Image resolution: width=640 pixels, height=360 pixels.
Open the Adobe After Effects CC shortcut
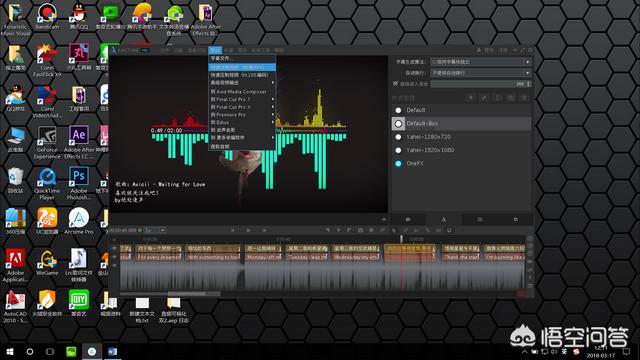79,142
